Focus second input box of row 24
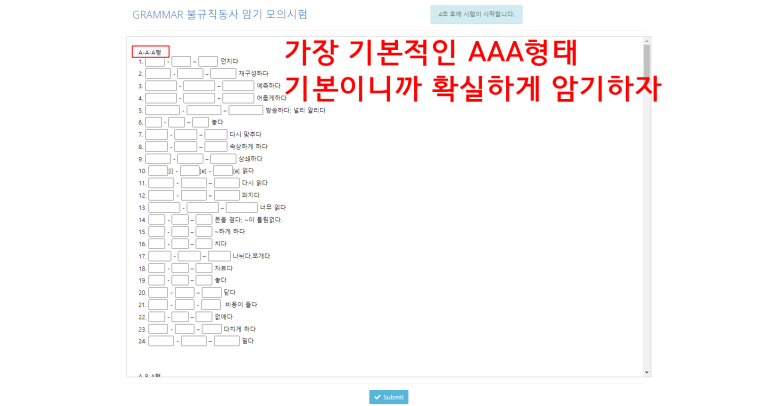This screenshot has width=773, height=406. click(194, 341)
